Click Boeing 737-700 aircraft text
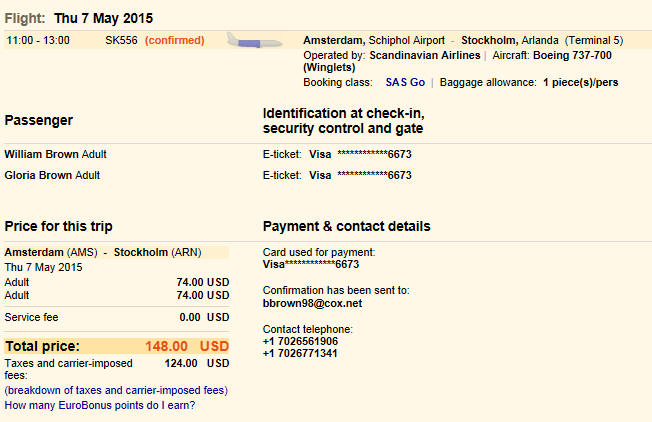Viewport: 652px width, 422px height. pos(572,55)
